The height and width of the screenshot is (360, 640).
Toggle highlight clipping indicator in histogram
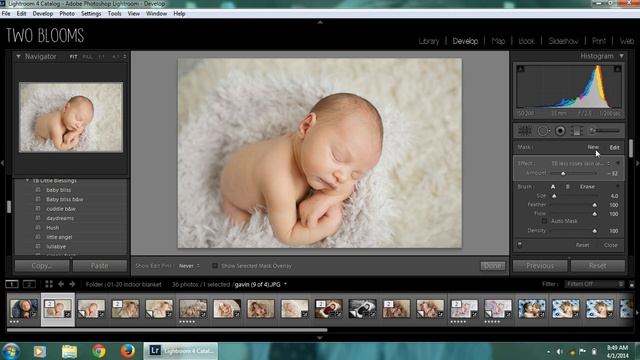(618, 69)
